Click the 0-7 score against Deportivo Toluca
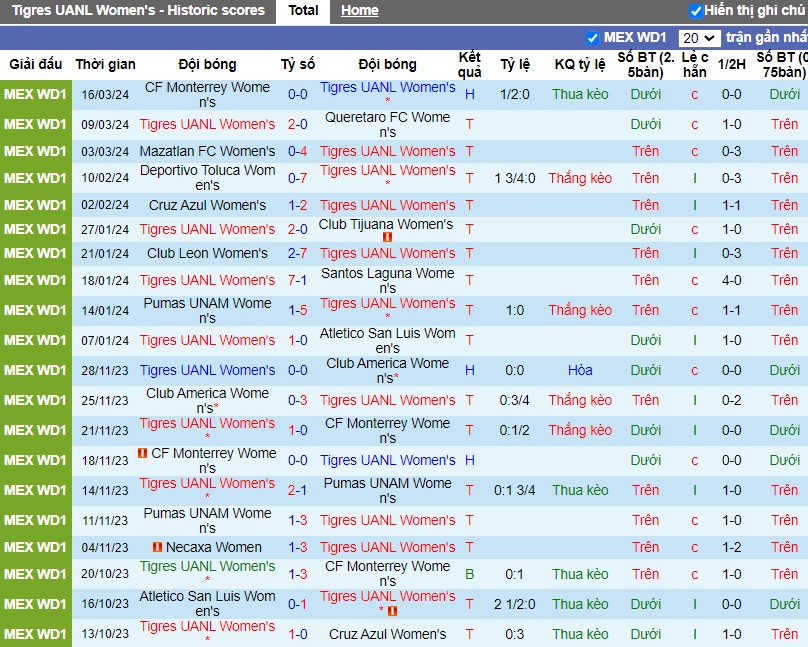 click(x=297, y=178)
